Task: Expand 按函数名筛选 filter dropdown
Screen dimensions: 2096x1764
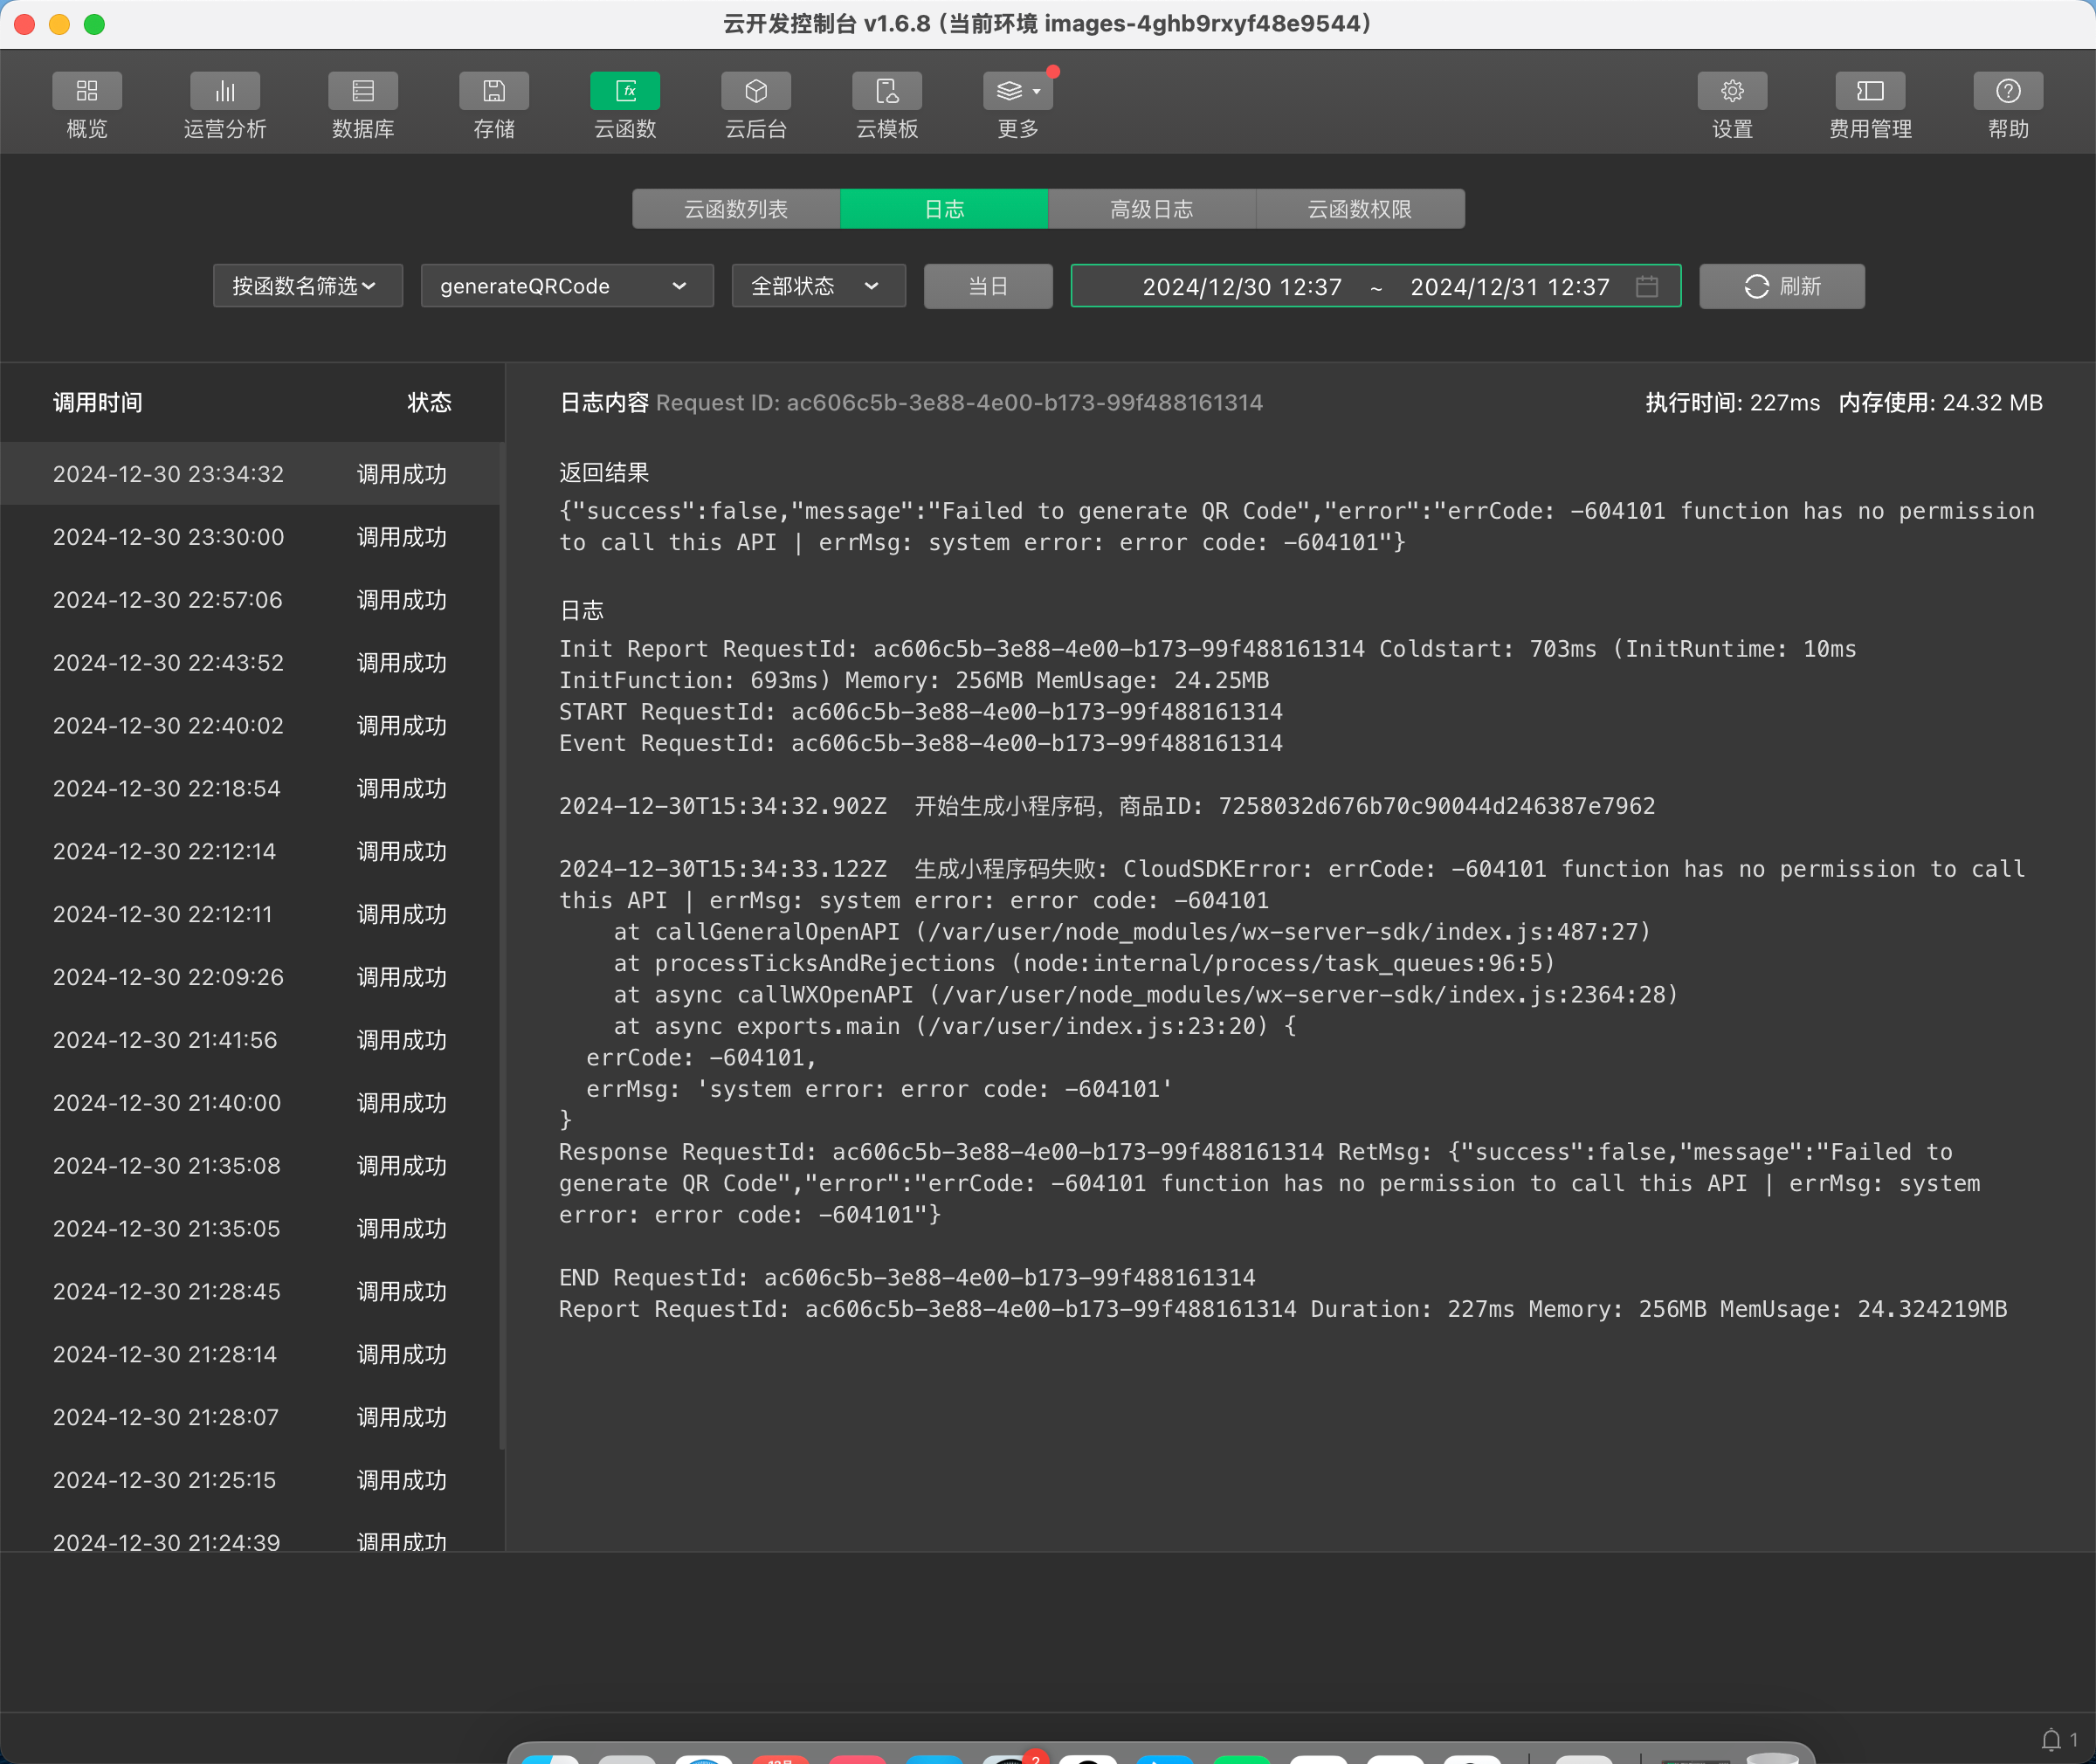Action: (307, 286)
